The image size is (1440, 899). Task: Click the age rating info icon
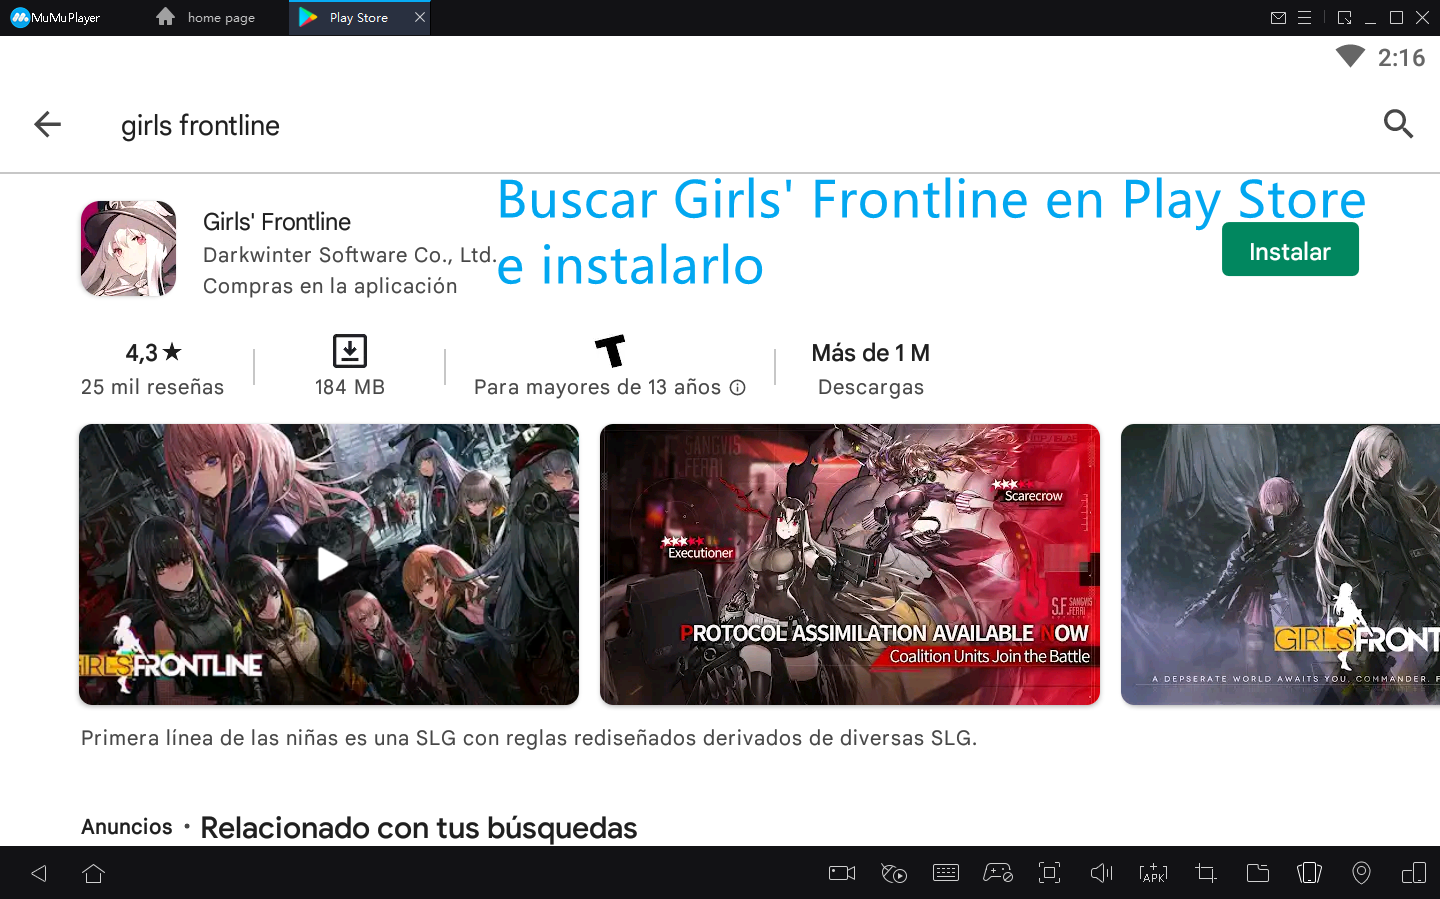point(738,388)
